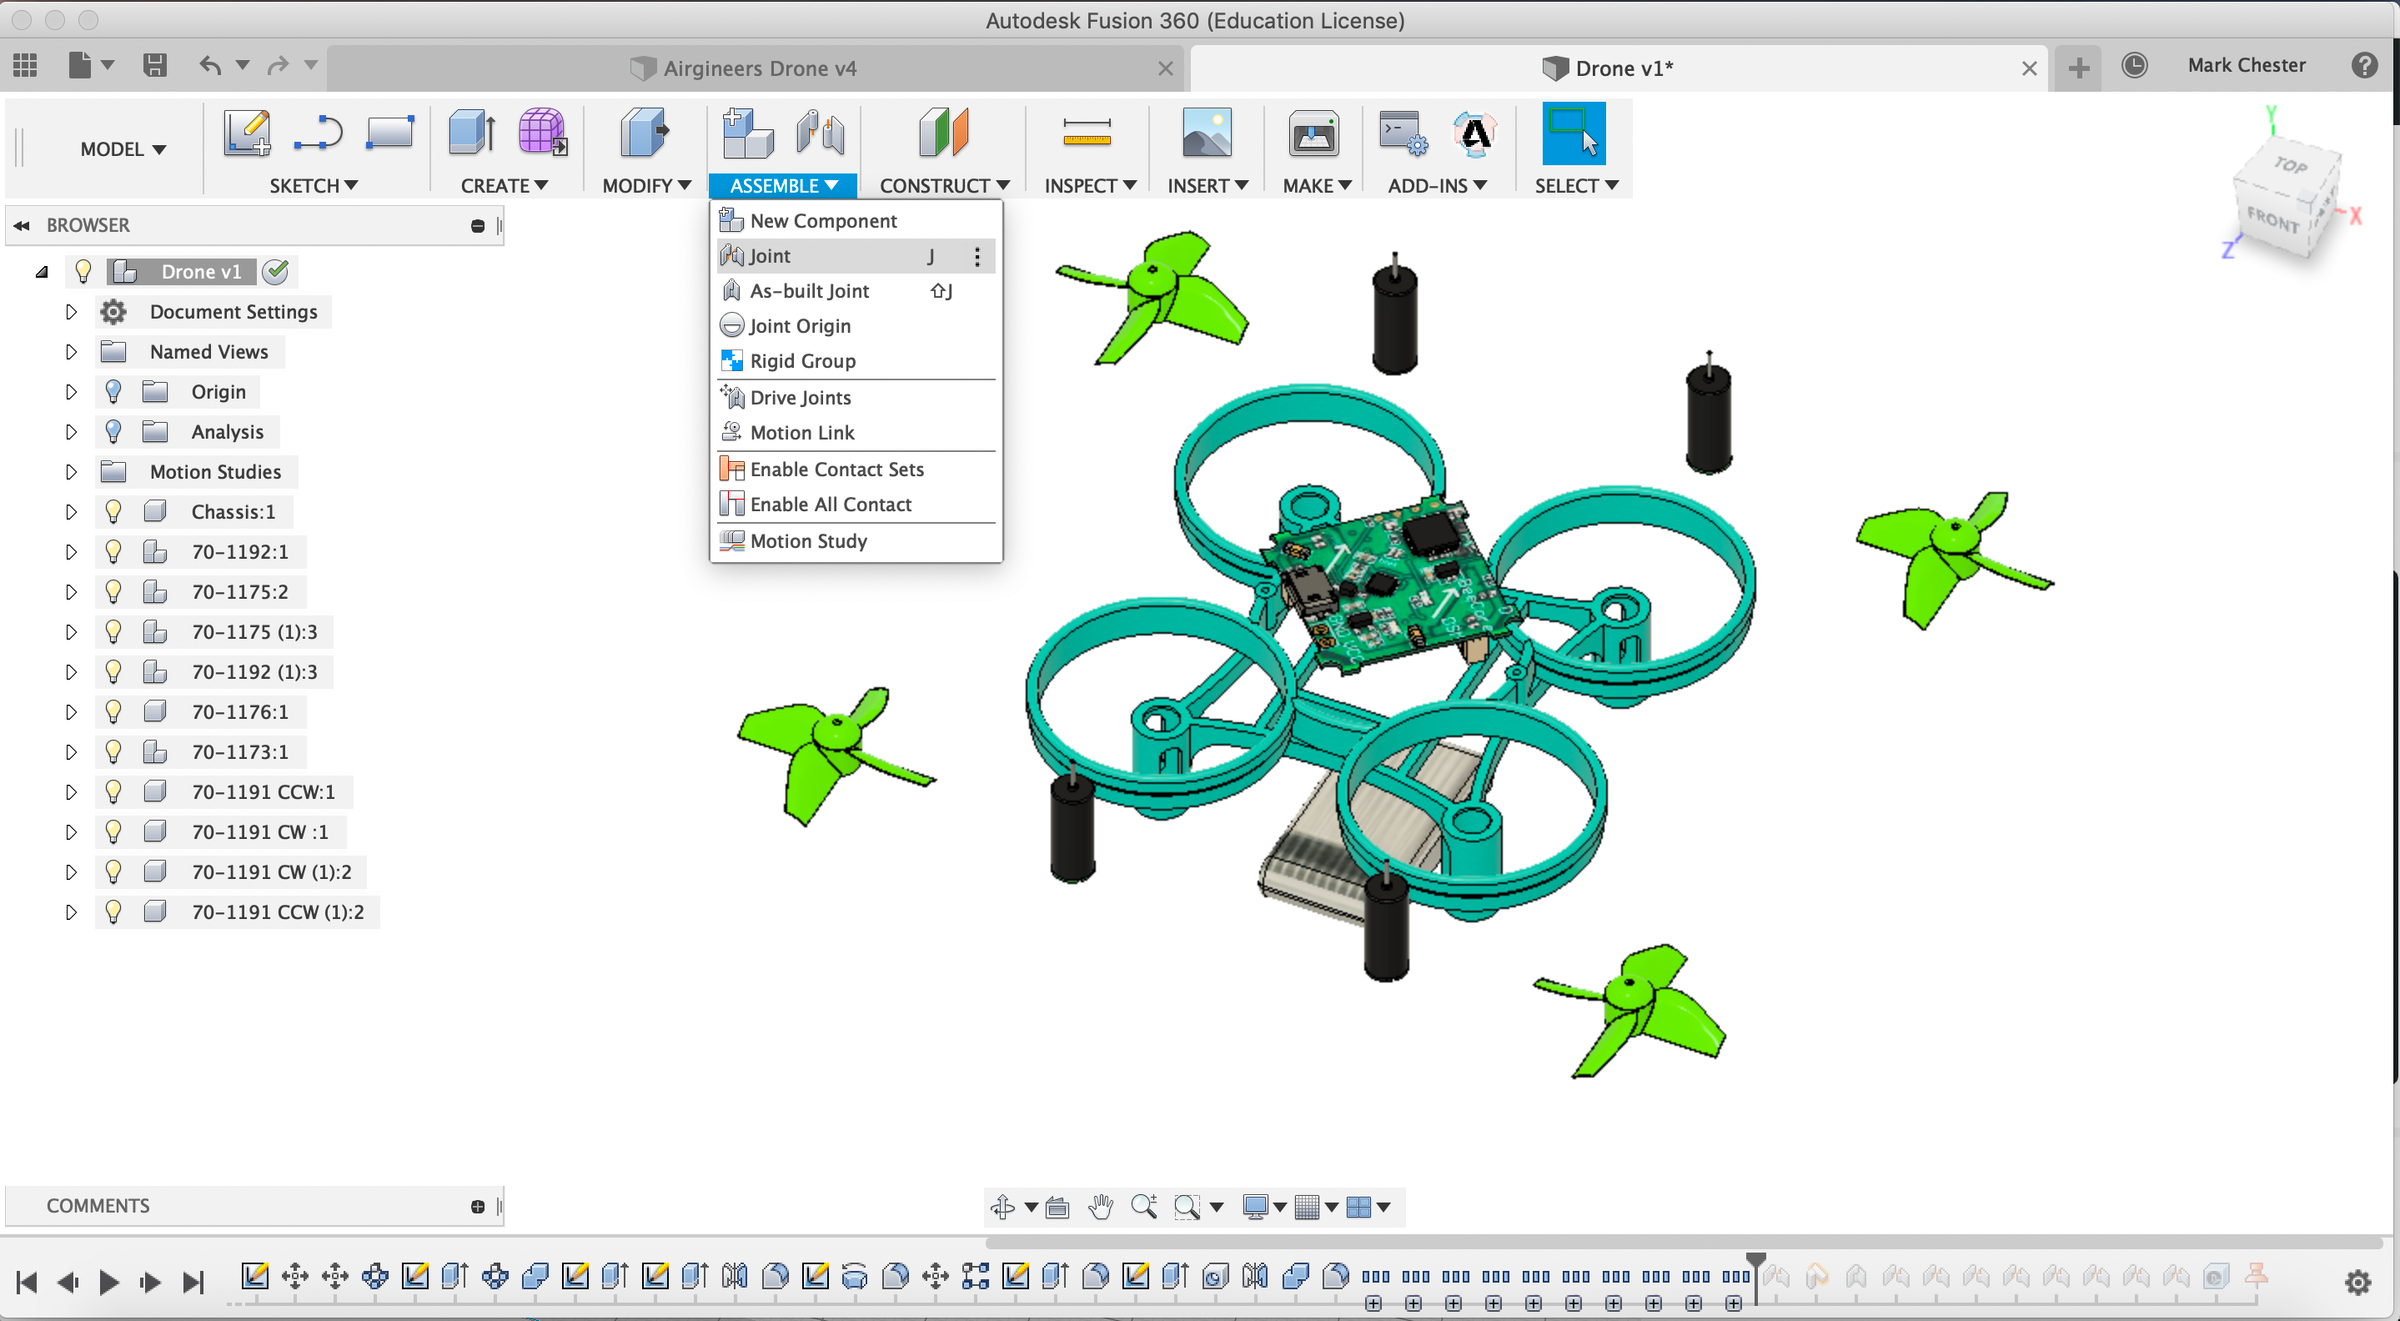Click the Zoom tool in navigation bar
2400x1321 pixels.
(x=1145, y=1206)
